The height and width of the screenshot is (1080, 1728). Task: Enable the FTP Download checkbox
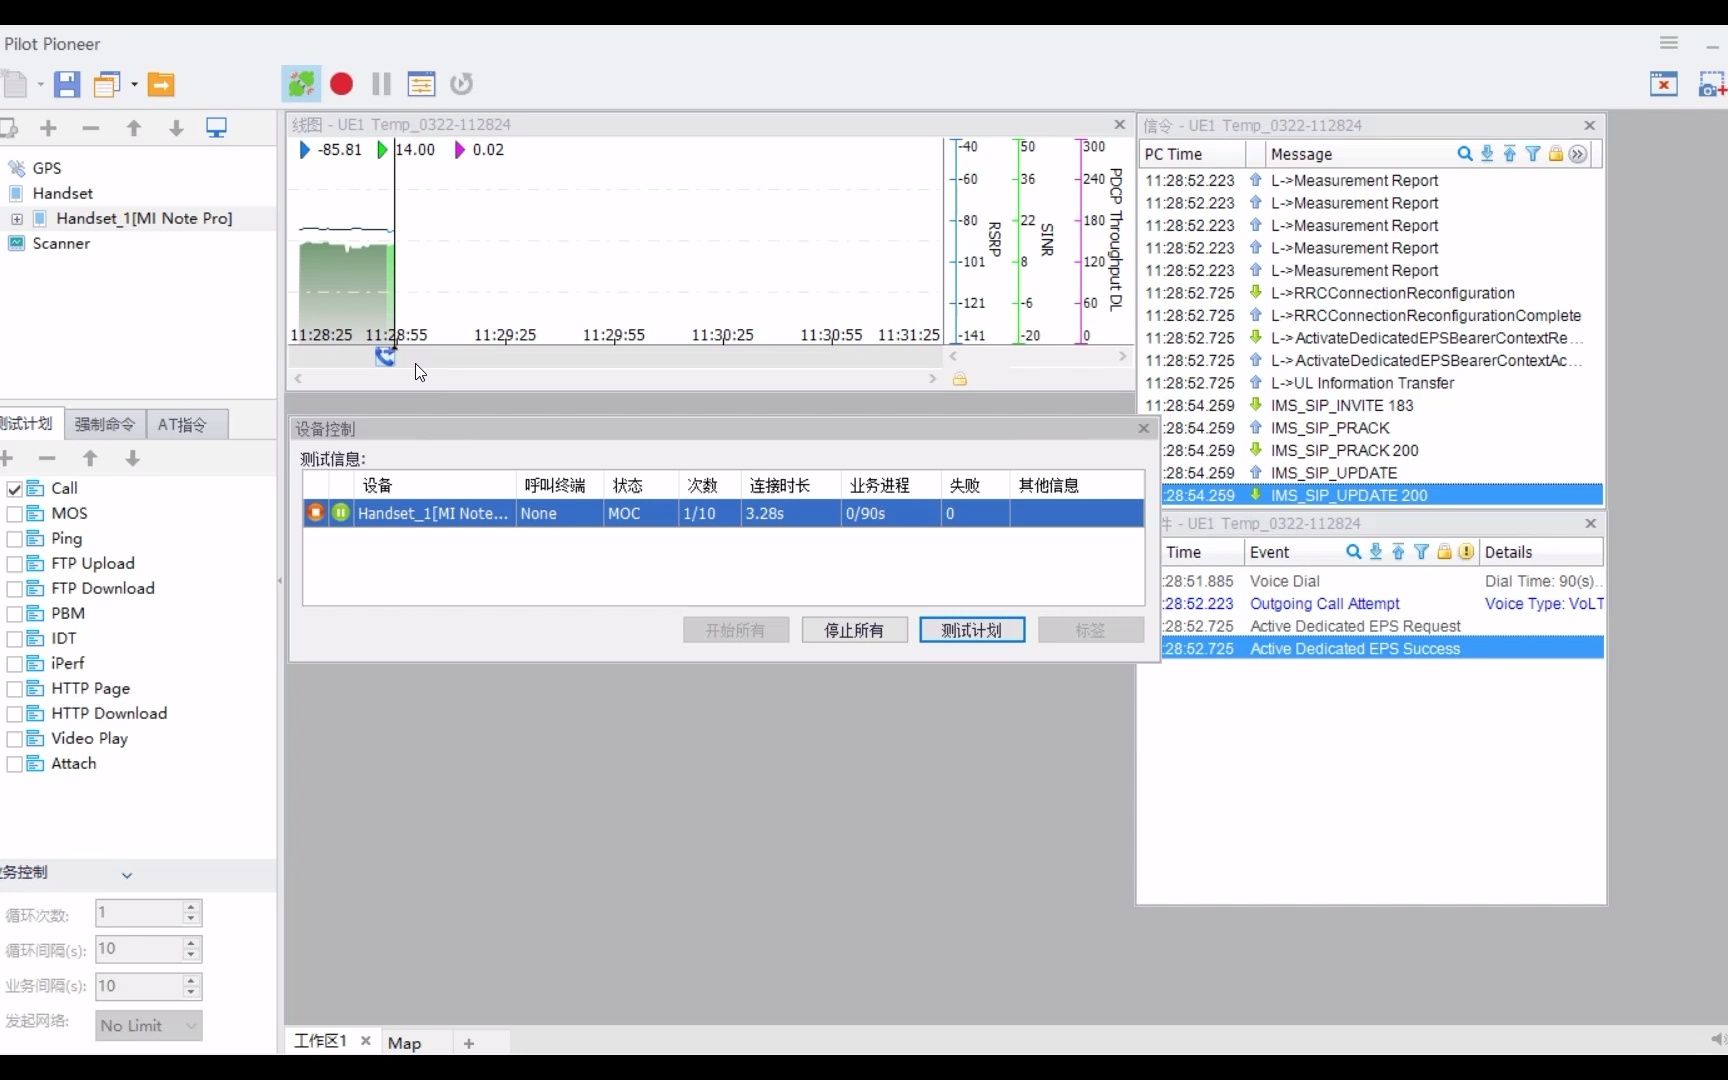pos(14,589)
